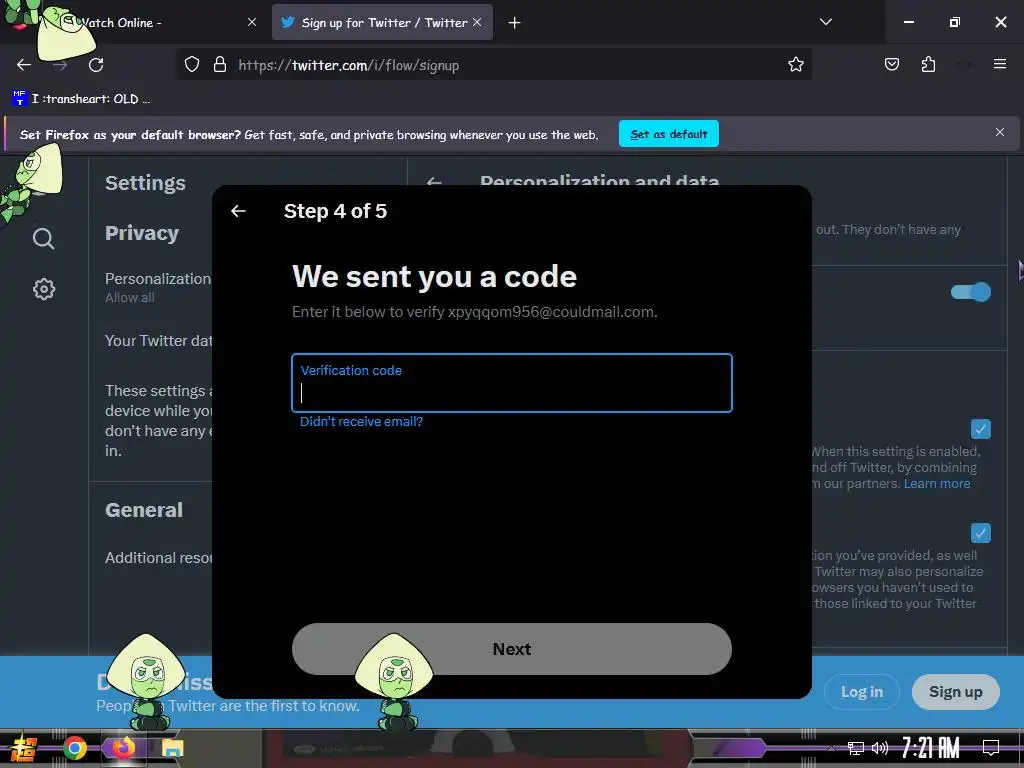Minimize the Firefox window
The image size is (1024, 768).
click(908, 22)
